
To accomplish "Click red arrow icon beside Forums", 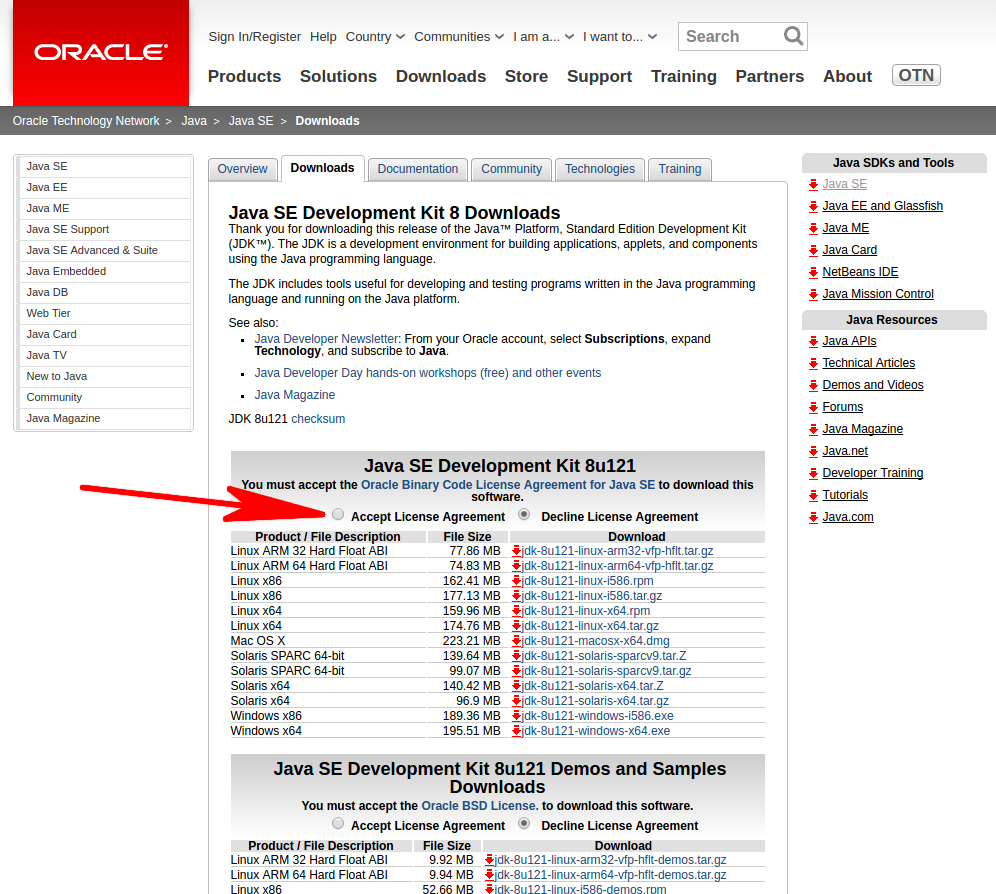I will pos(813,407).
